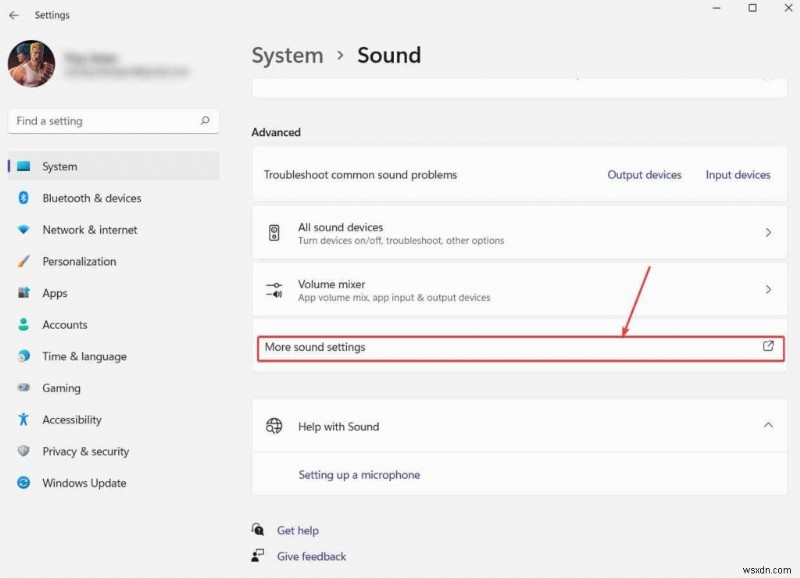Troubleshoot Output devices
800x578 pixels.
[x=644, y=174]
